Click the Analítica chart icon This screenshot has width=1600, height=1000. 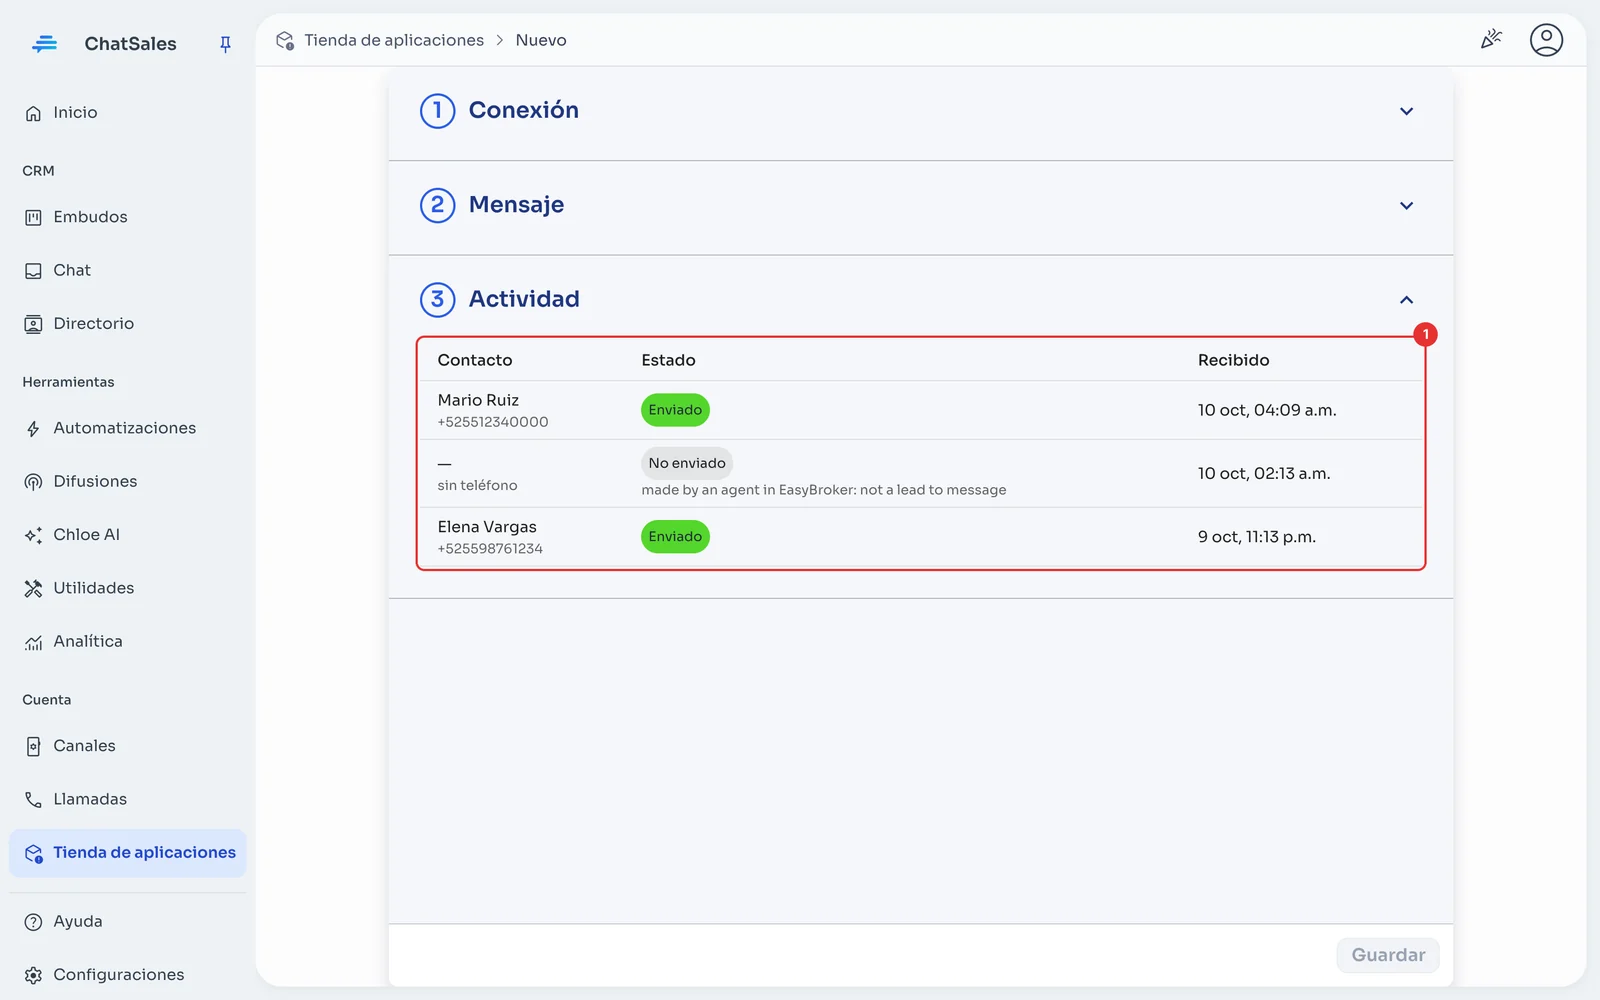click(x=33, y=642)
